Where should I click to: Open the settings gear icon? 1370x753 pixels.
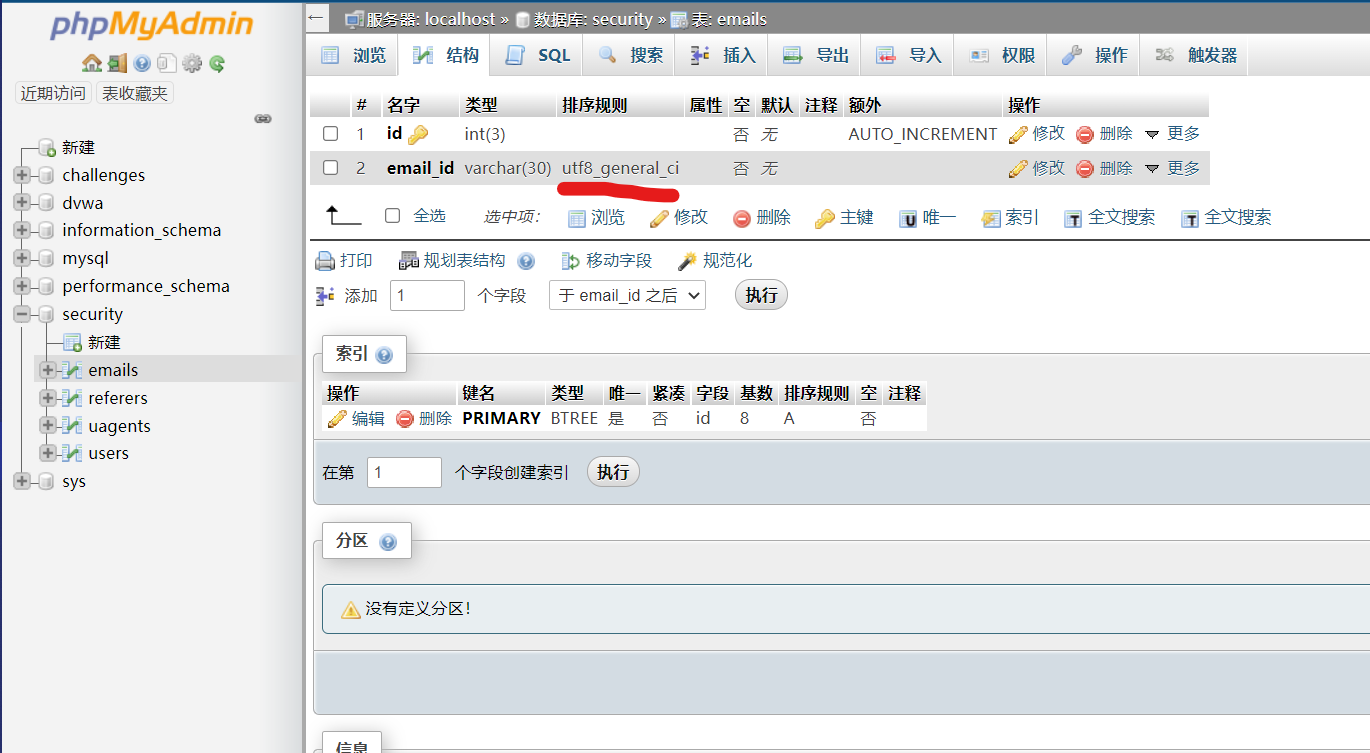191,62
